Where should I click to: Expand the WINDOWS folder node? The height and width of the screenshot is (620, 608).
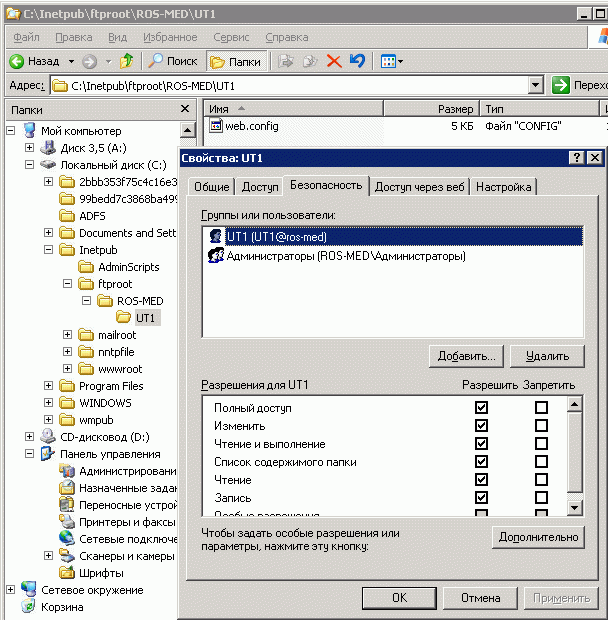click(48, 403)
